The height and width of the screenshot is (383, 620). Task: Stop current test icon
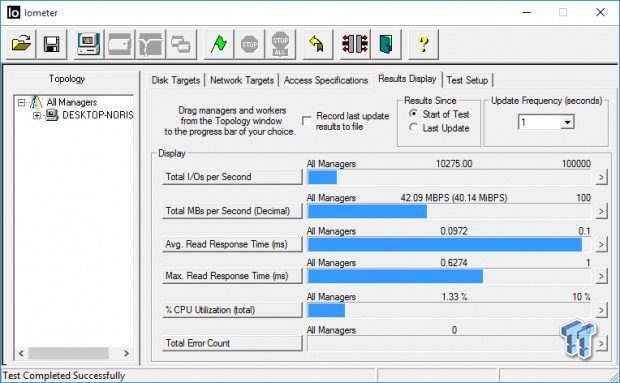pos(249,44)
